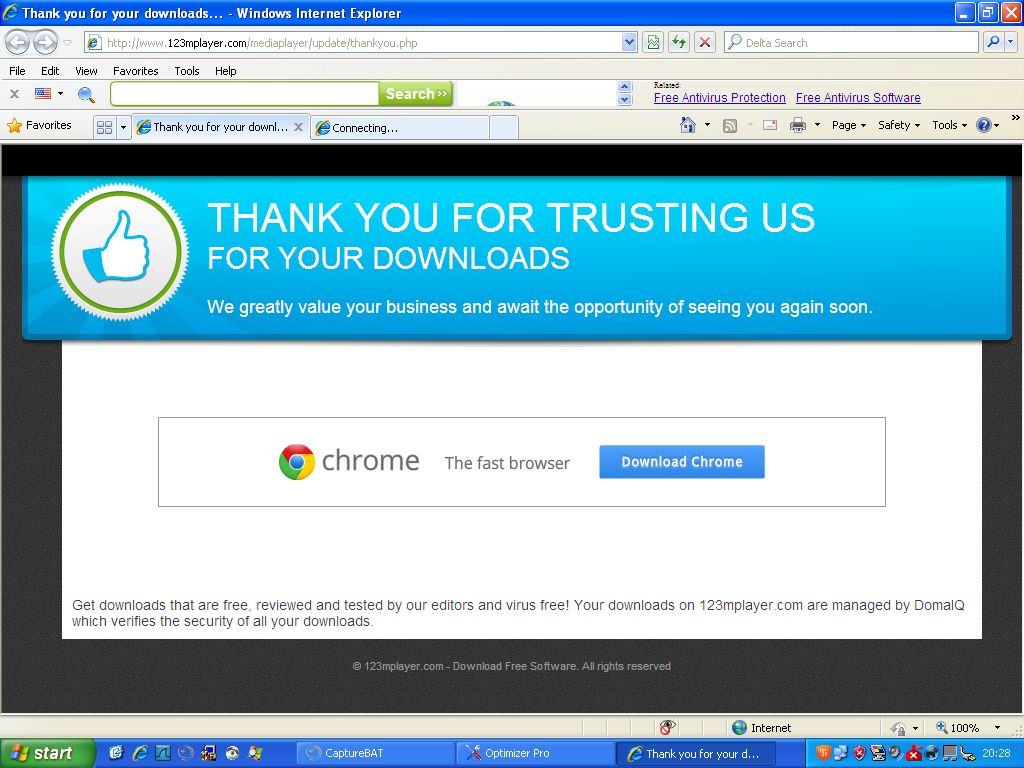
Task: Open the Free Antivirus Software link
Action: point(858,98)
